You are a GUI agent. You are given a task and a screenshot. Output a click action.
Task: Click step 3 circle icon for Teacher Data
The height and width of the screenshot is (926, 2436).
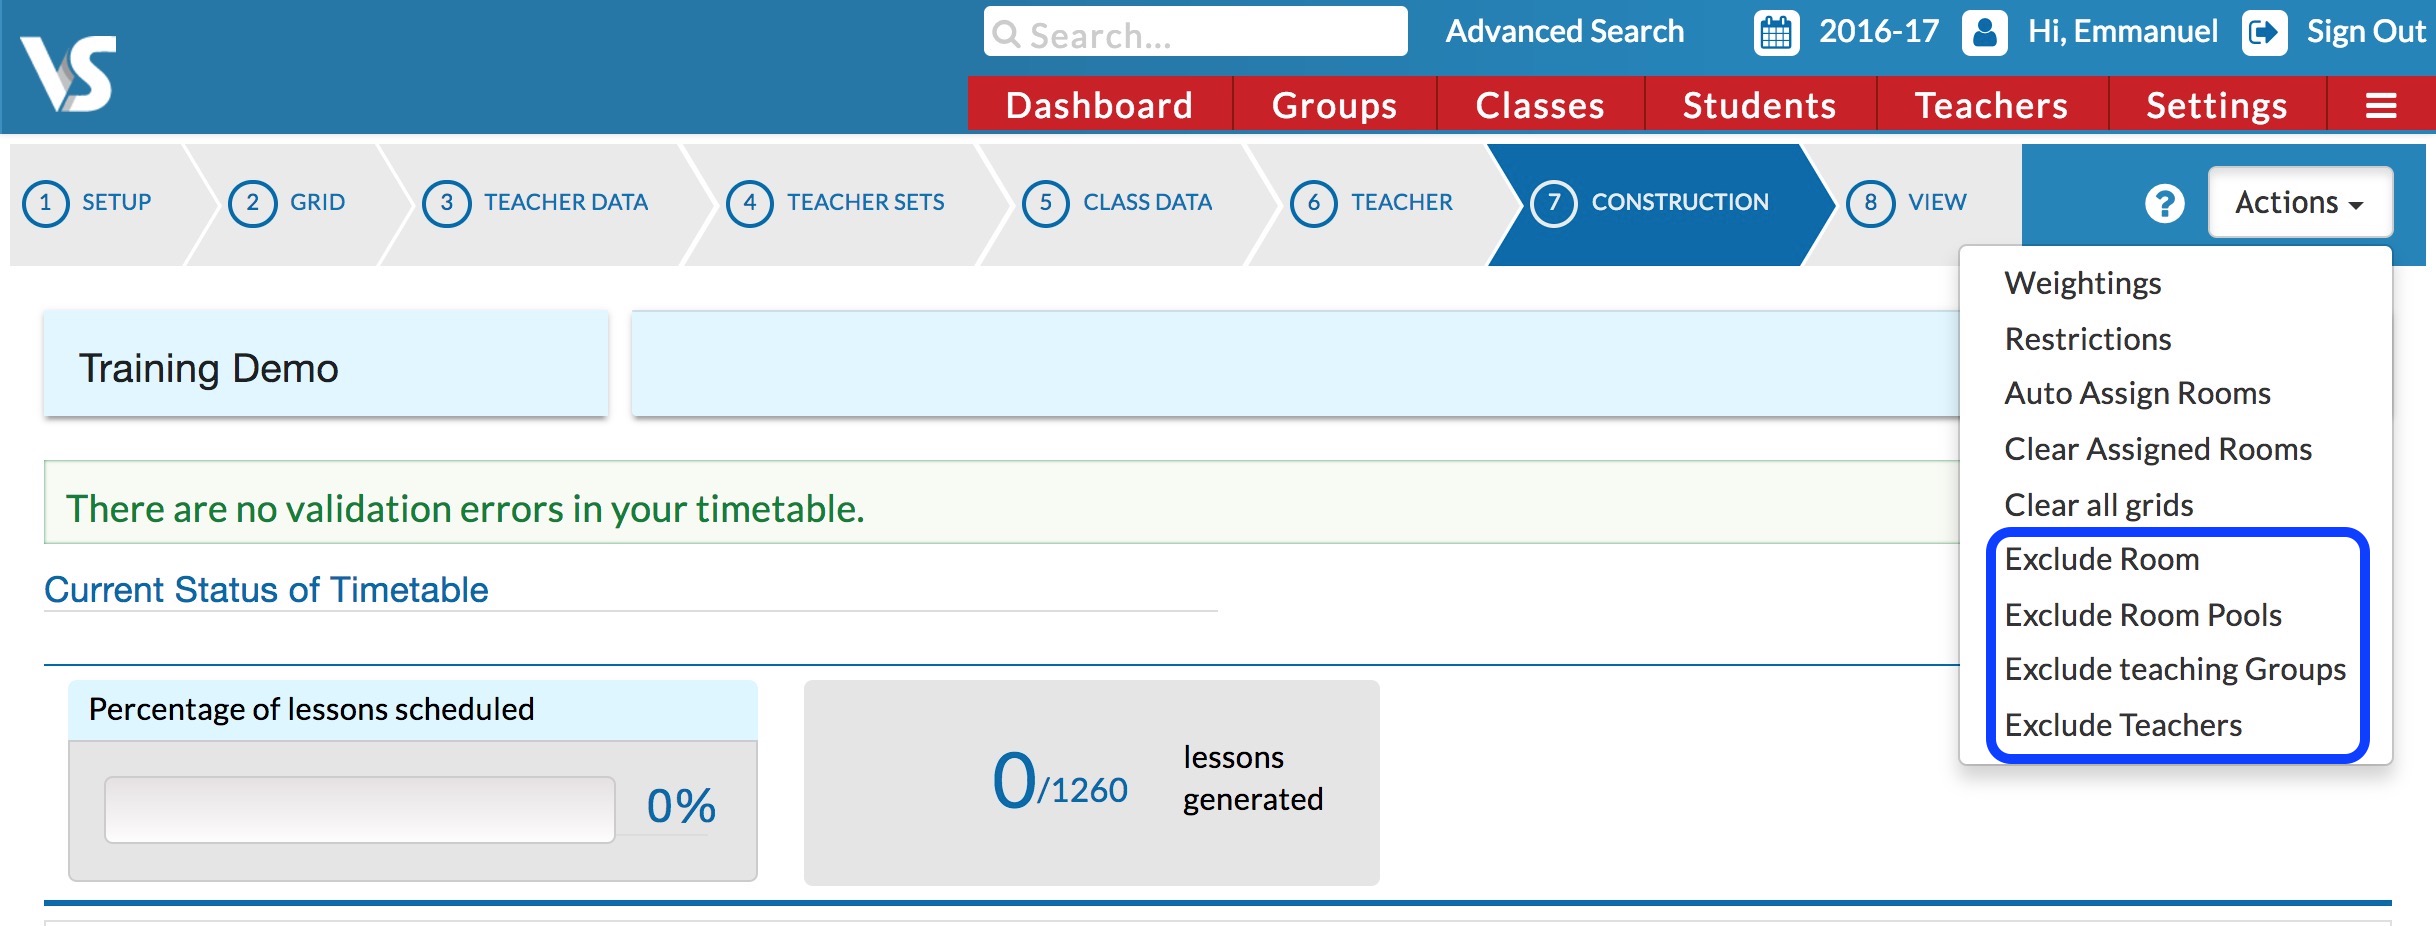[447, 203]
